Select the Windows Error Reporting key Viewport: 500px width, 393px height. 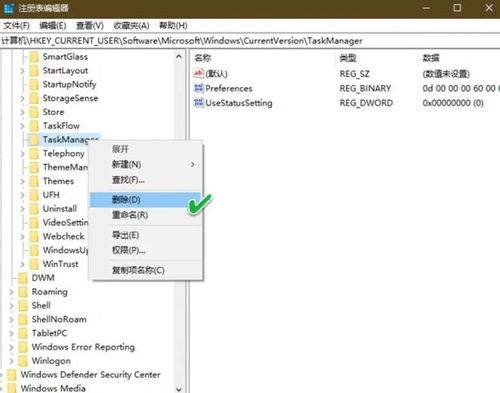pyautogui.click(x=83, y=347)
